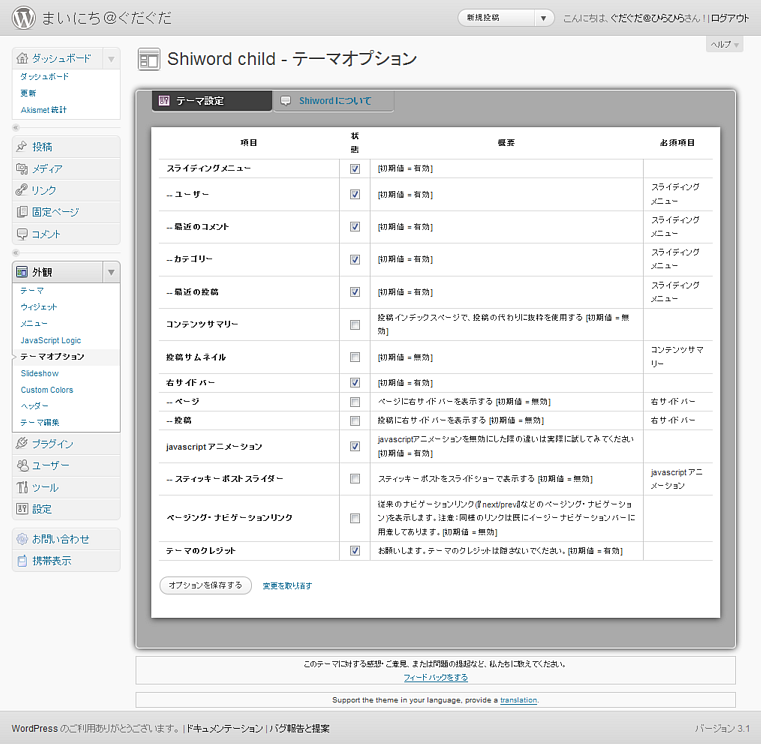Click the Plugins (プラグイン) icon
This screenshot has width=761, height=744.
22,444
